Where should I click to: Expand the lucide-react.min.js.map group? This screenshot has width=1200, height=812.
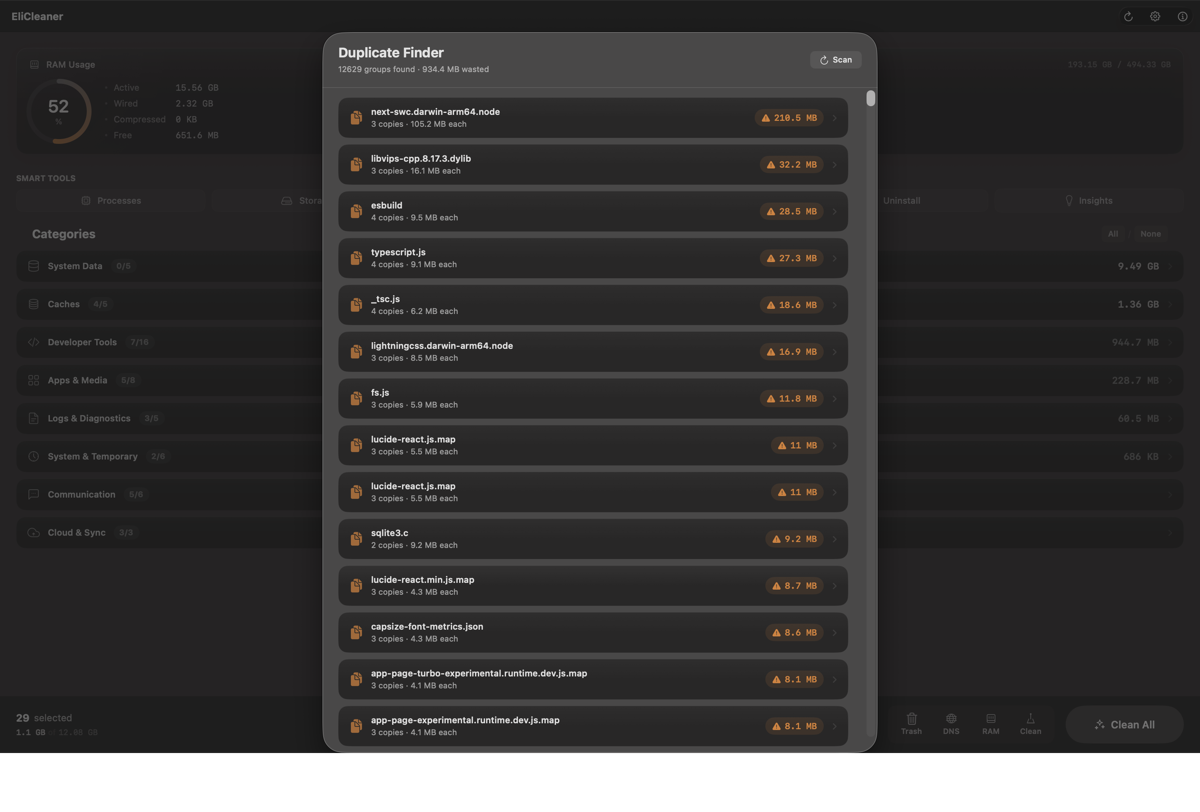835,585
